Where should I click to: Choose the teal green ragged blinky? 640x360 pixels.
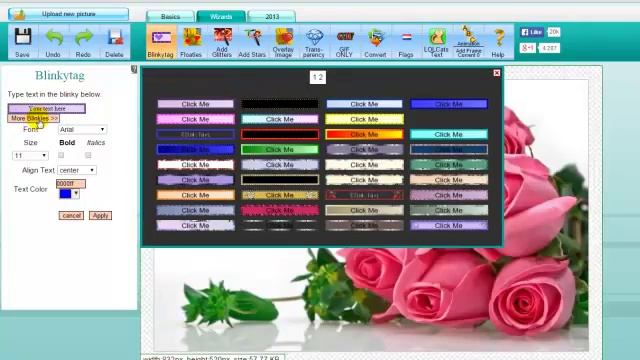click(x=449, y=164)
